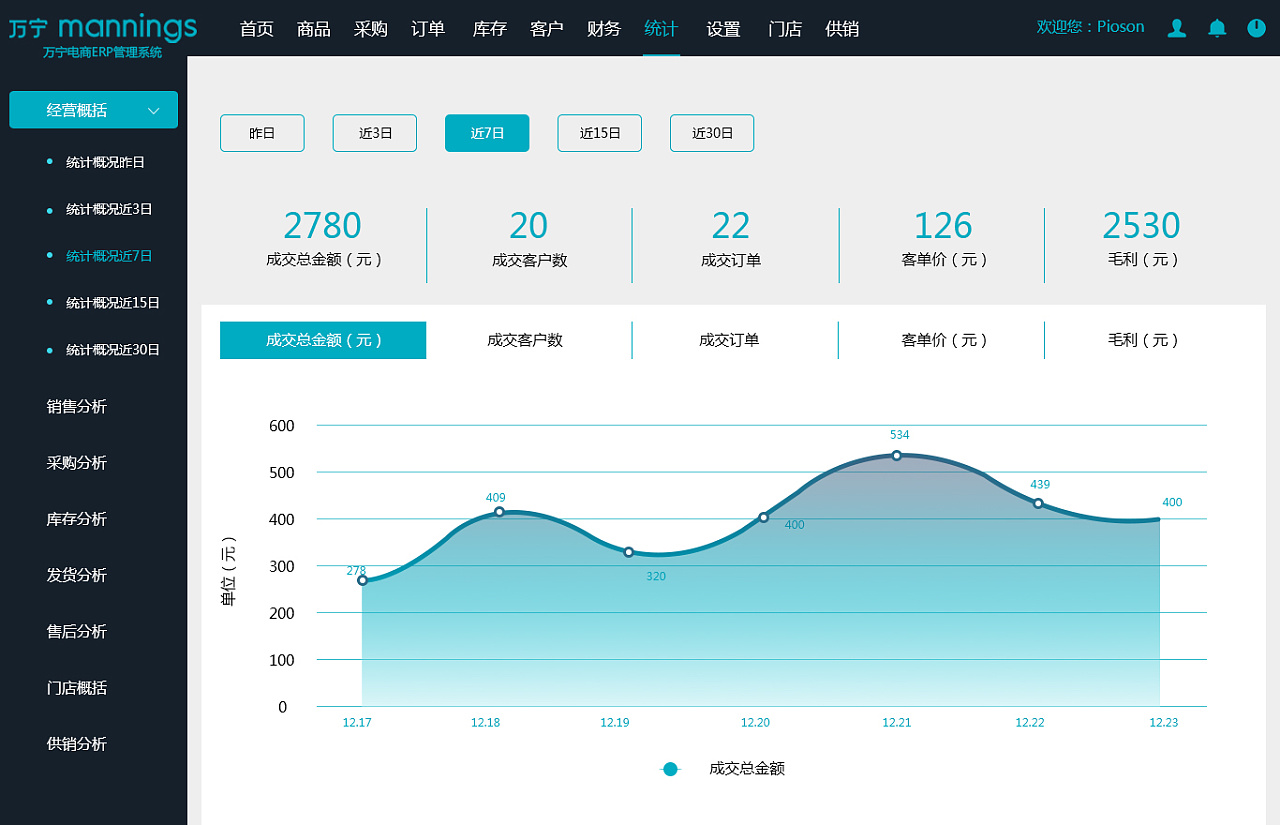The width and height of the screenshot is (1280, 825).
Task: Click the clock icon at top right
Action: point(1256,29)
